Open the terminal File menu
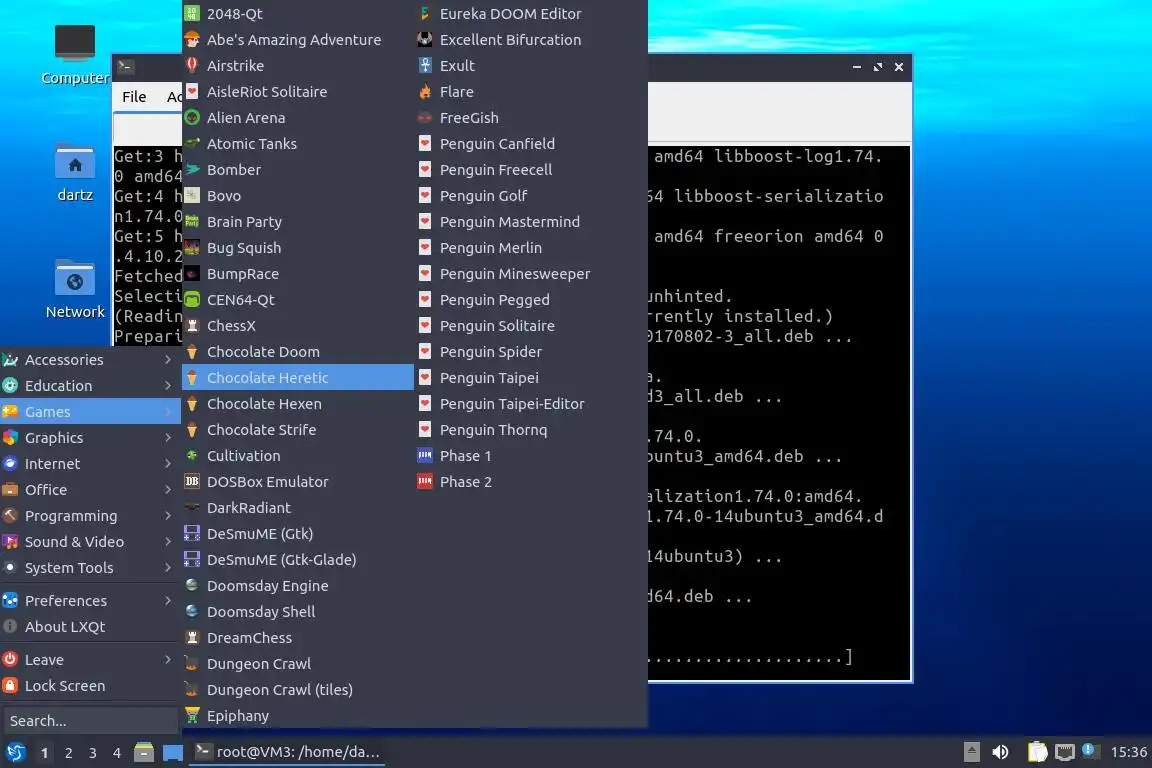 coord(134,96)
